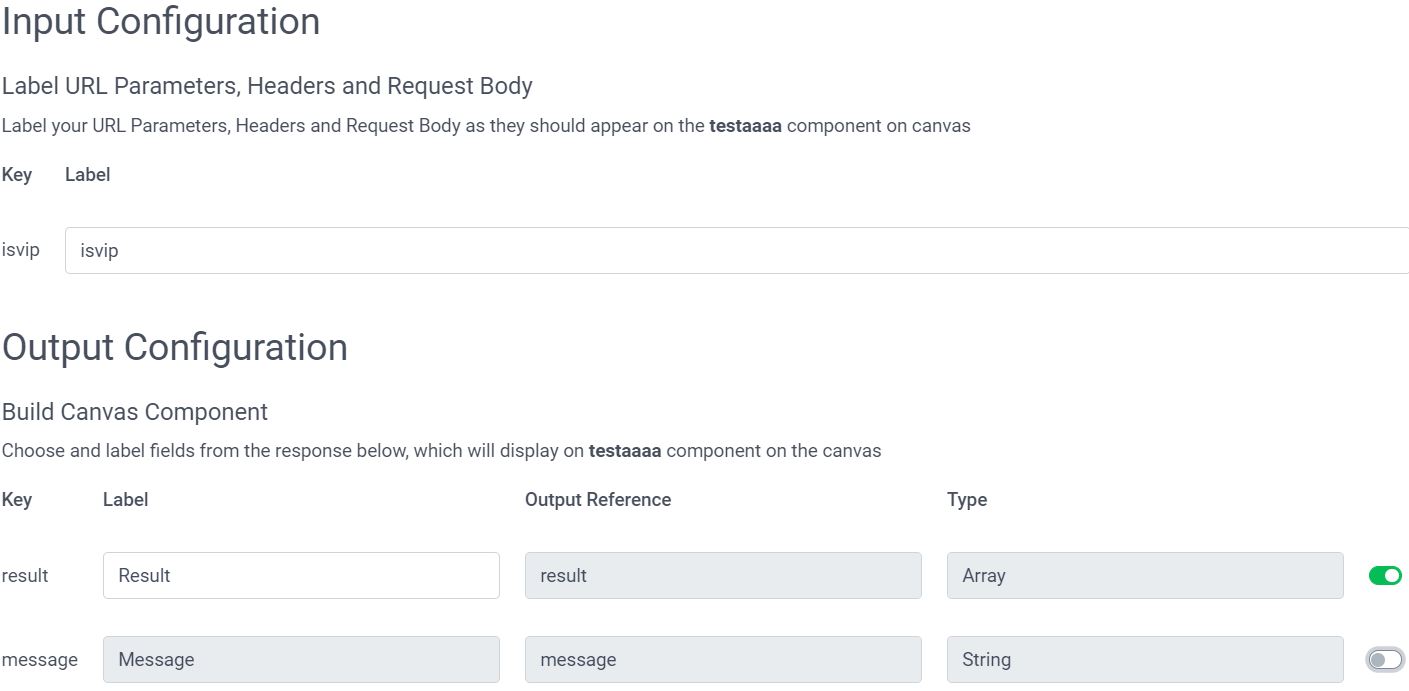Click the Label URL Parameters subheading
1409x691 pixels.
(267, 86)
